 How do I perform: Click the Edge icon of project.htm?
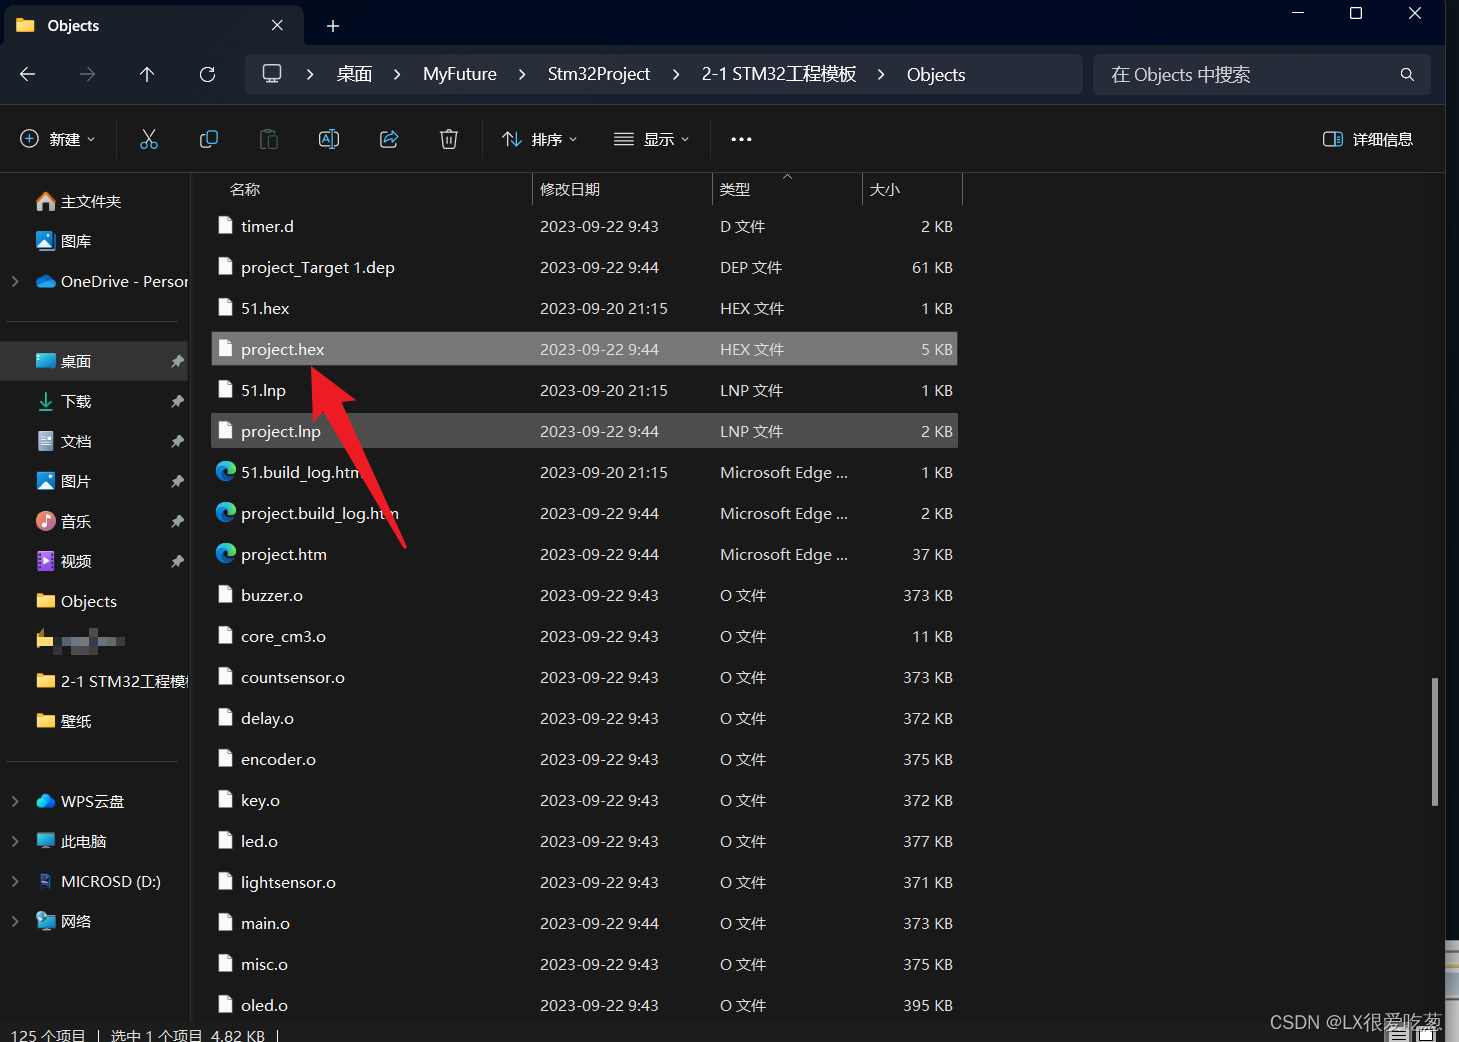coord(226,553)
